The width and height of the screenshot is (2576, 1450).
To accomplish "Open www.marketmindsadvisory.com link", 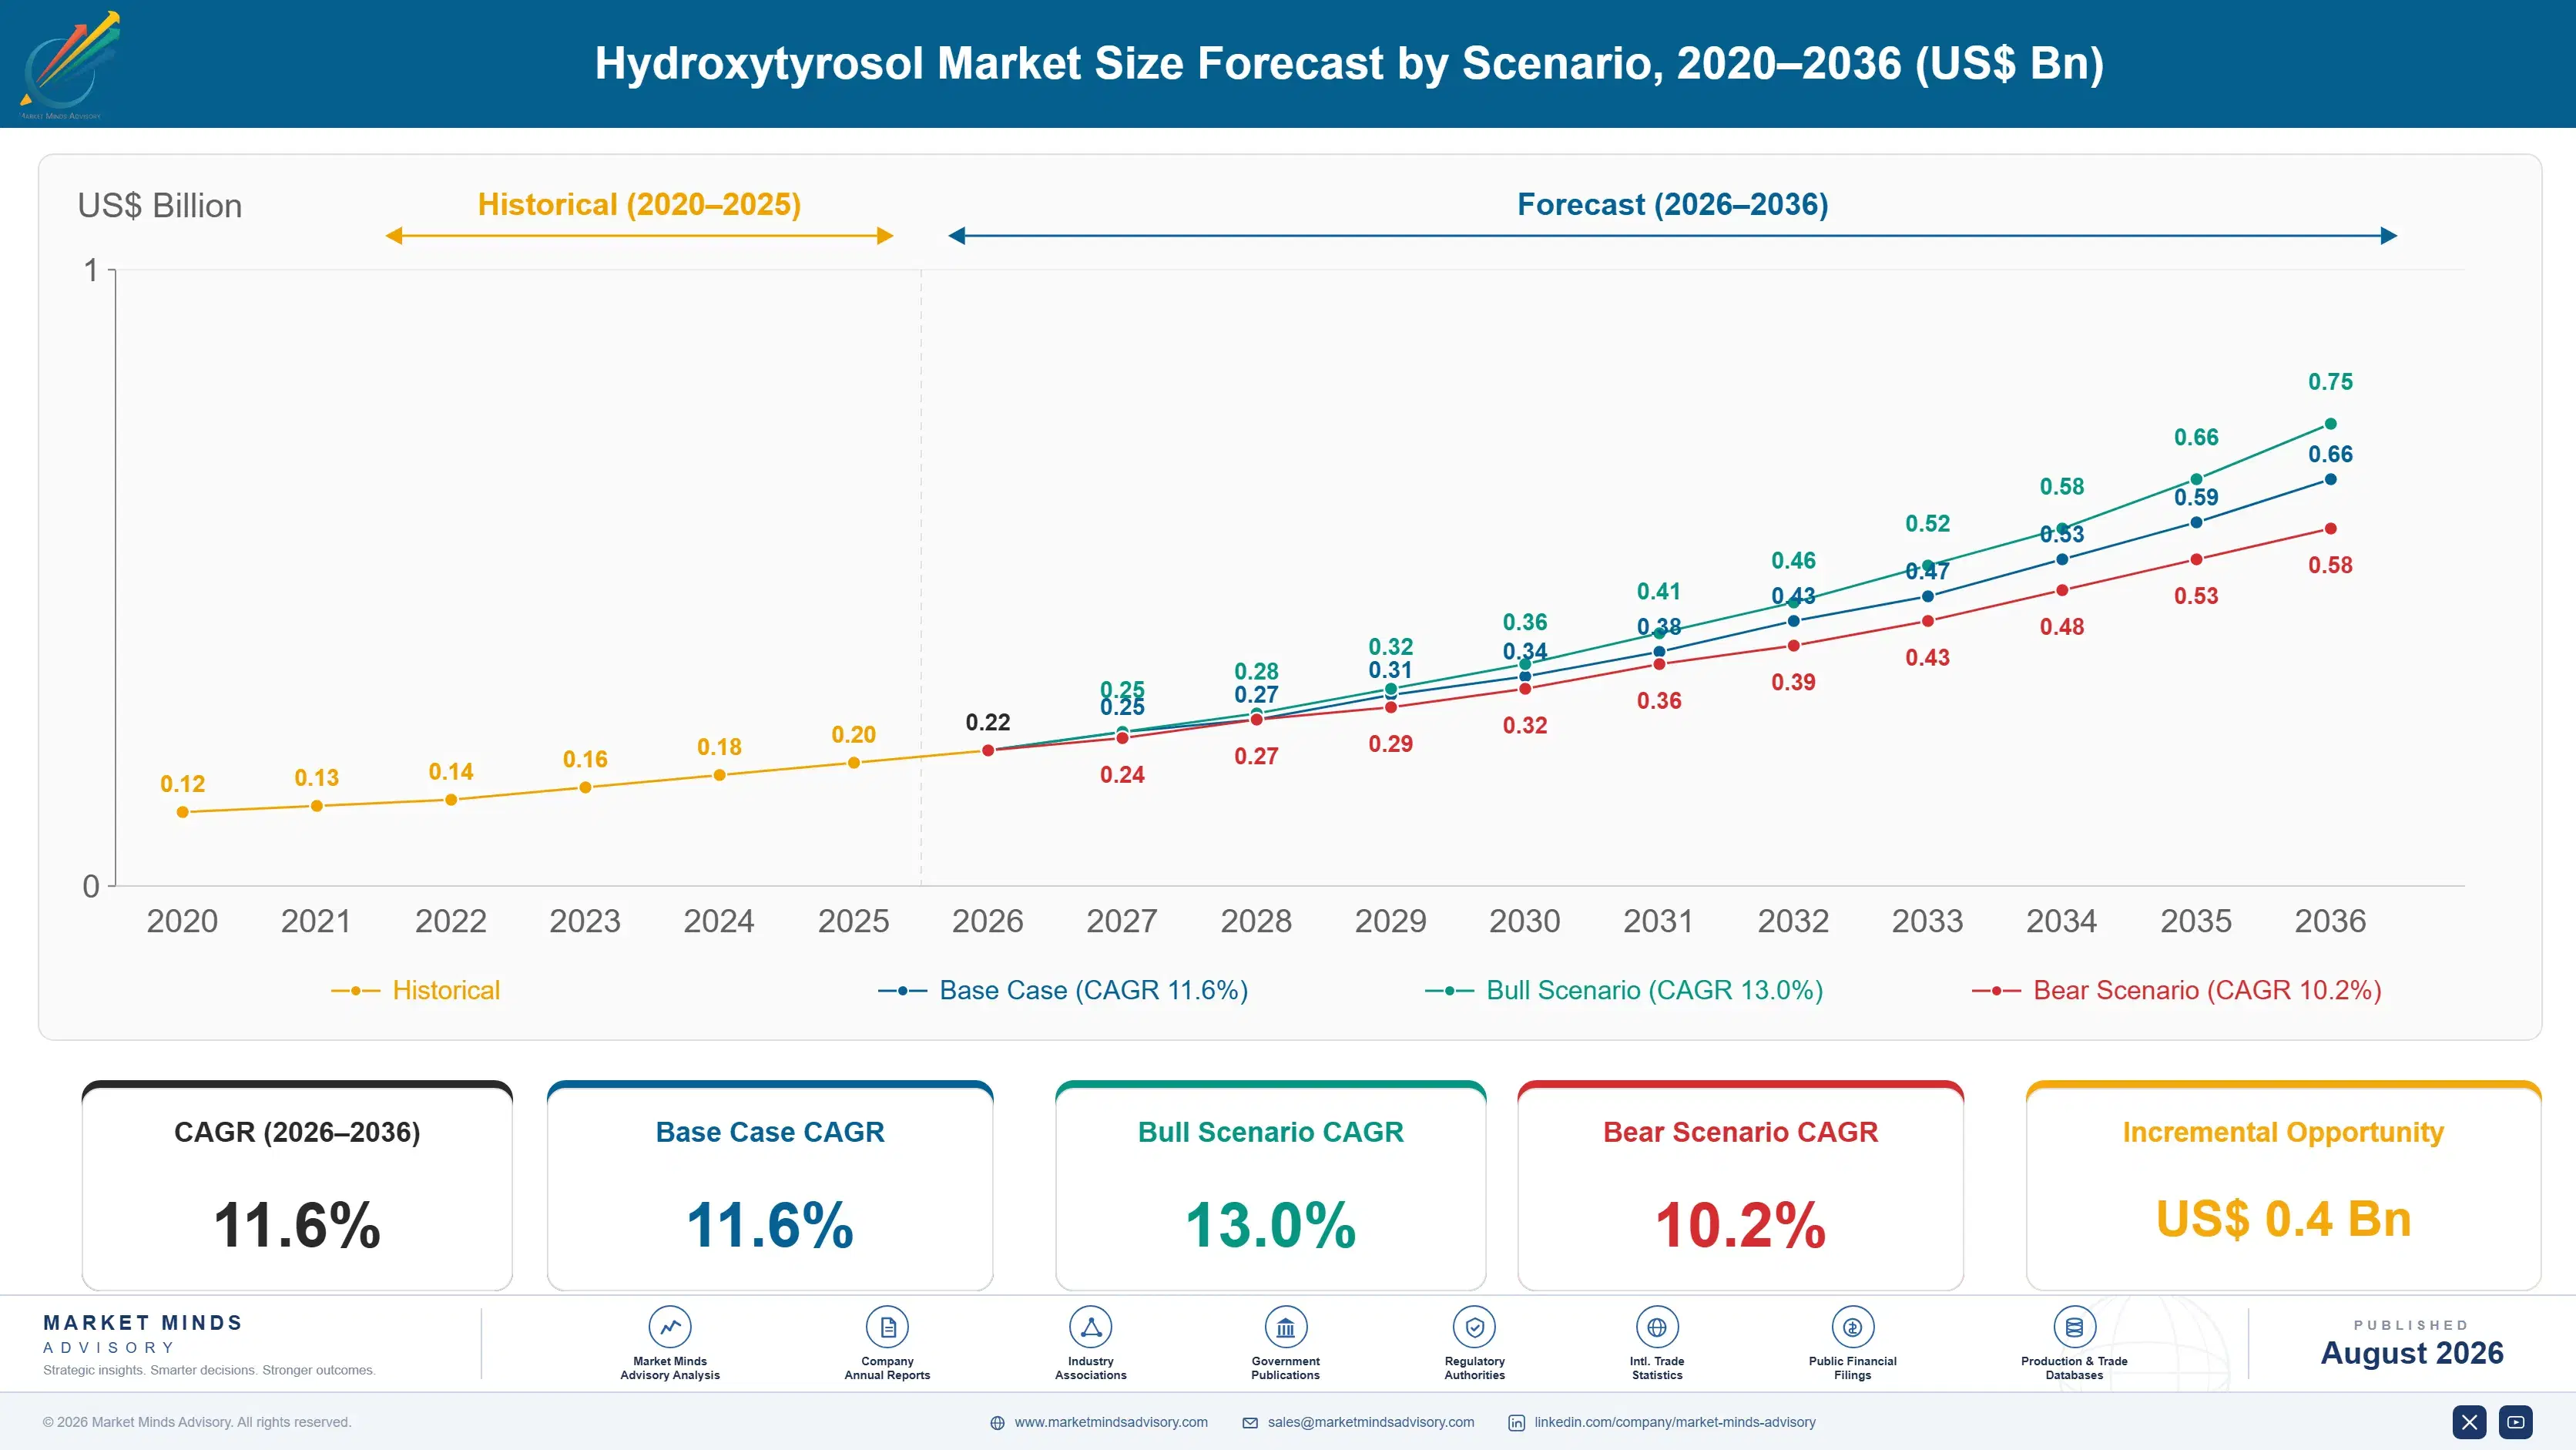I will [1111, 1422].
